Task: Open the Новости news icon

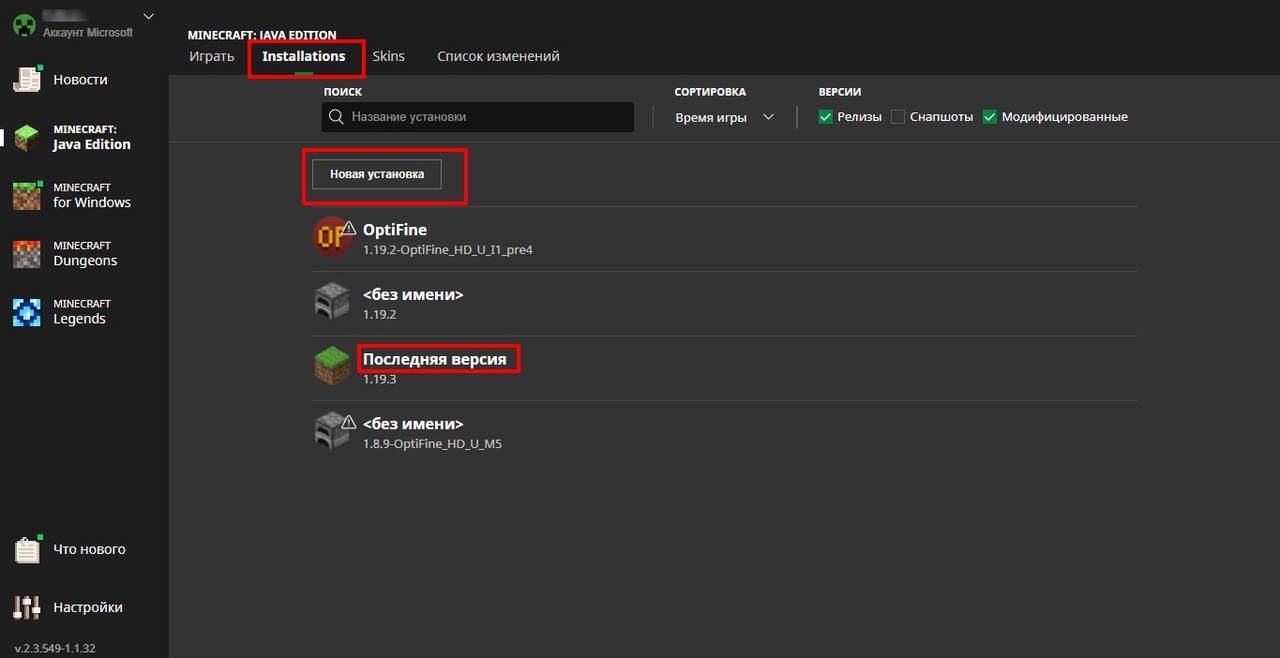Action: tap(27, 80)
